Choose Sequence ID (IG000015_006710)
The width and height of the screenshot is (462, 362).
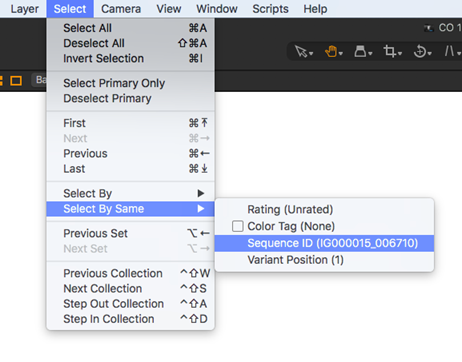tap(324, 243)
